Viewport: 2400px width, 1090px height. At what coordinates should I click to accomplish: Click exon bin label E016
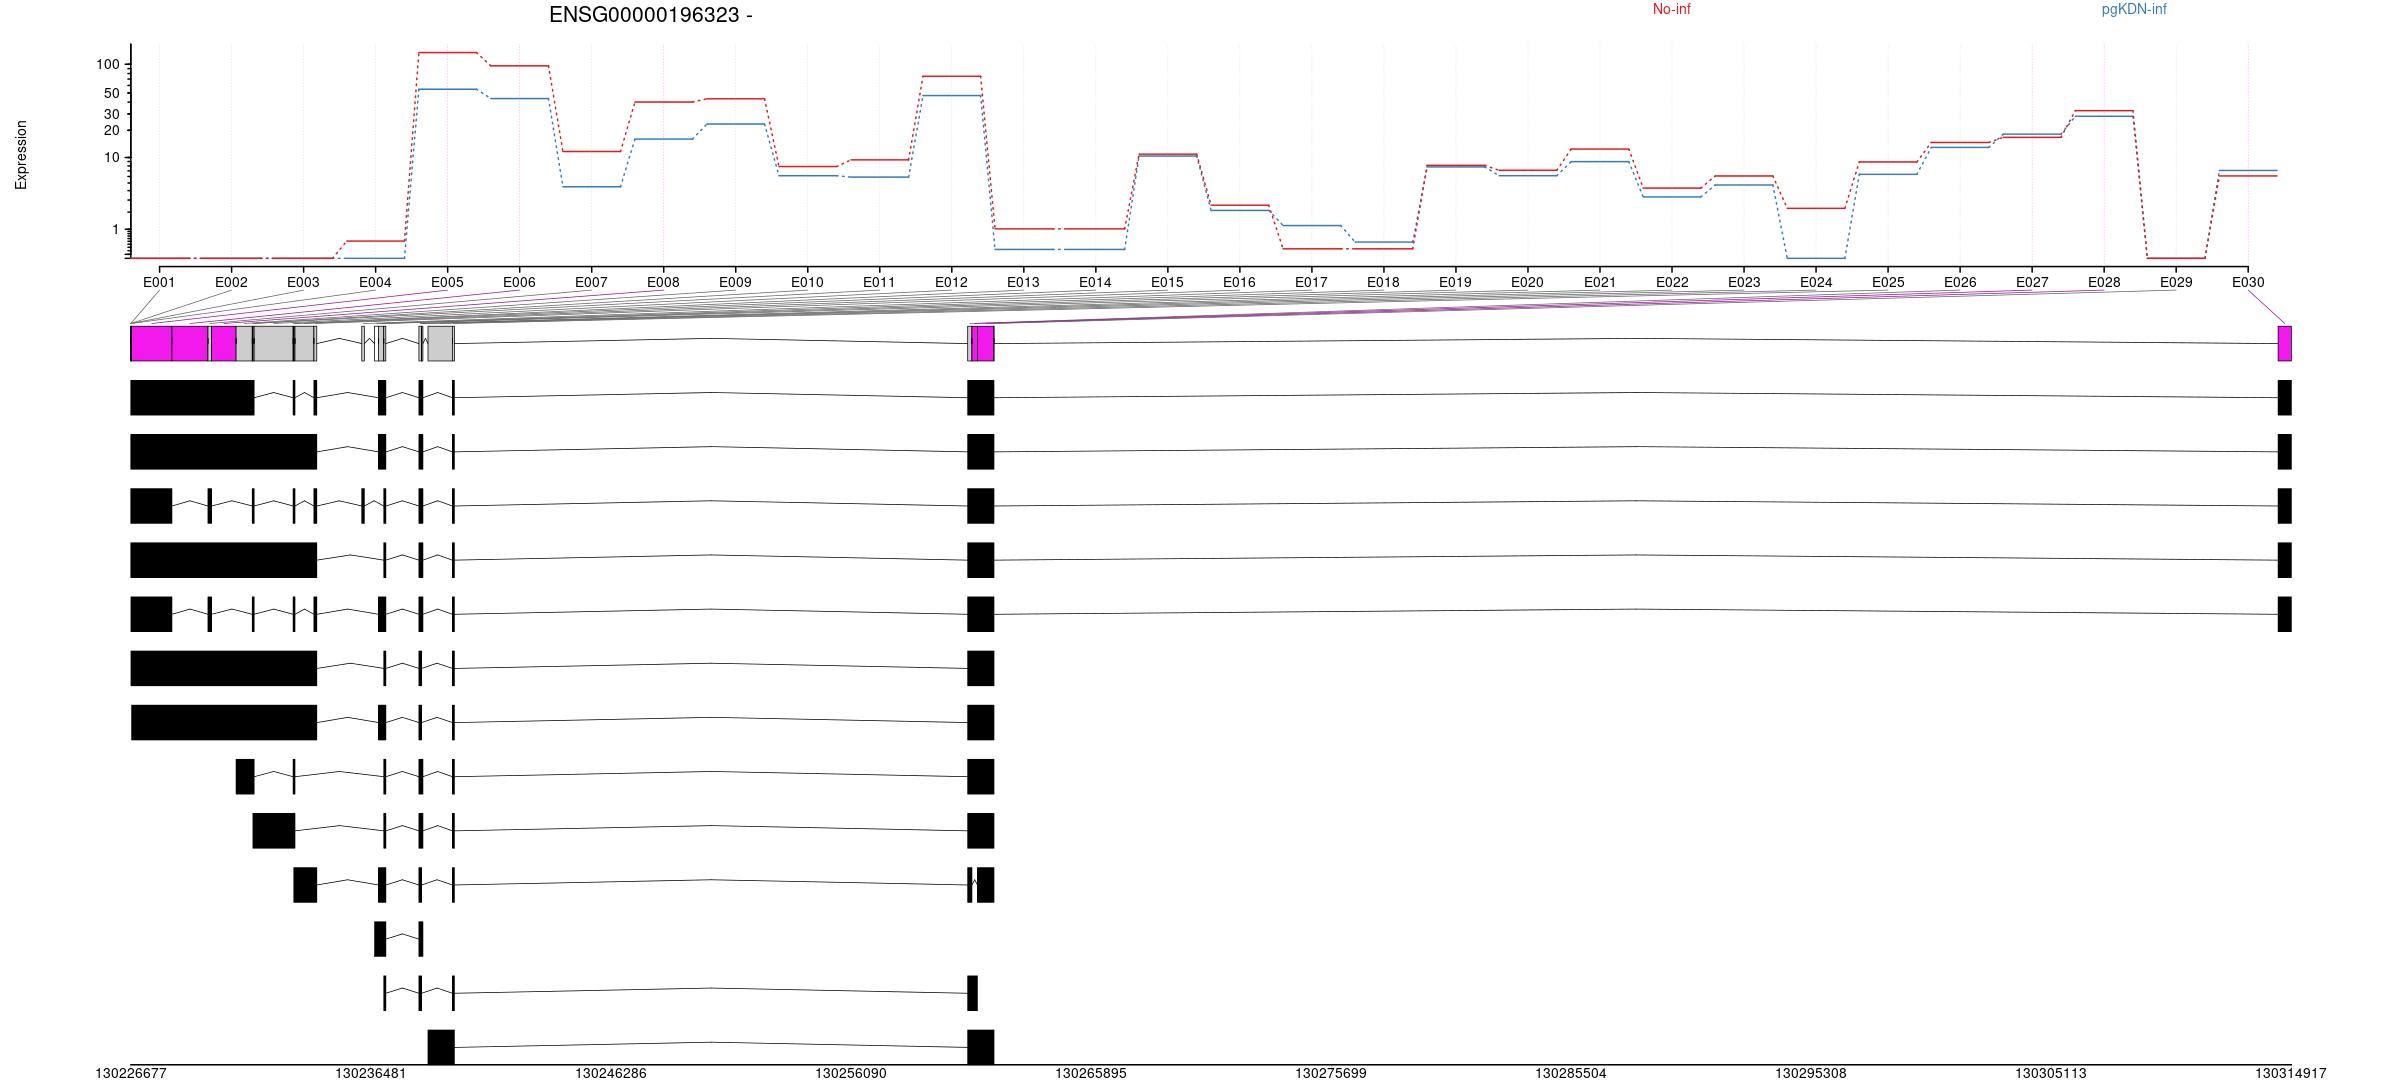[1239, 282]
